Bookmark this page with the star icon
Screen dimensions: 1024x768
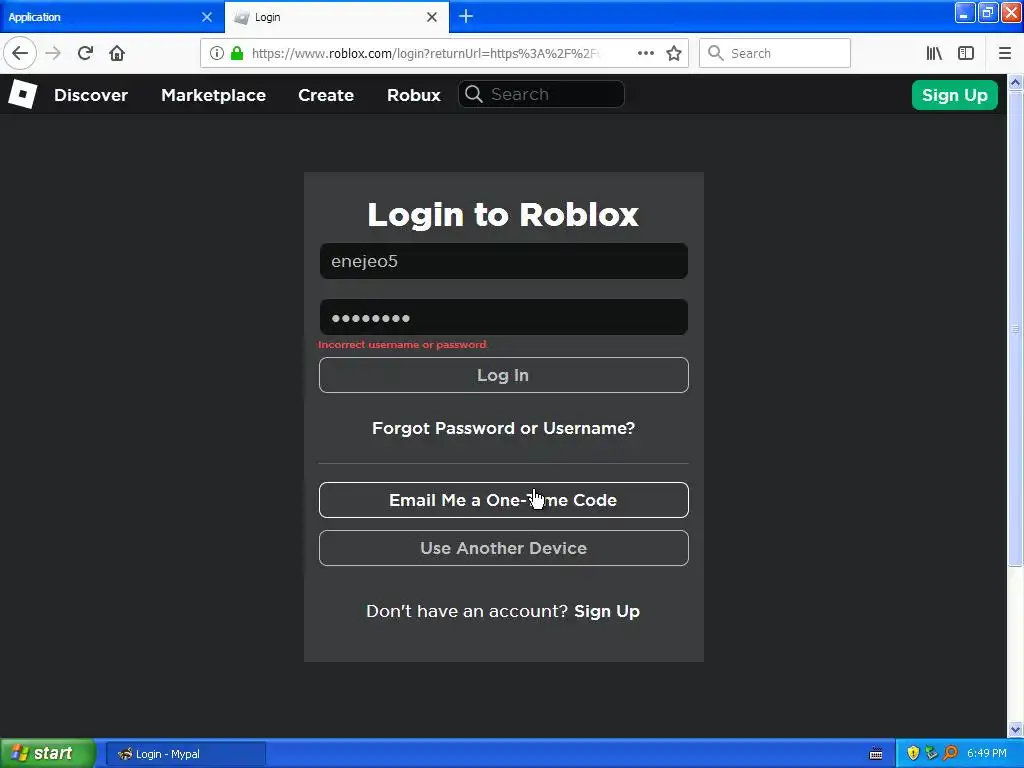(x=674, y=54)
